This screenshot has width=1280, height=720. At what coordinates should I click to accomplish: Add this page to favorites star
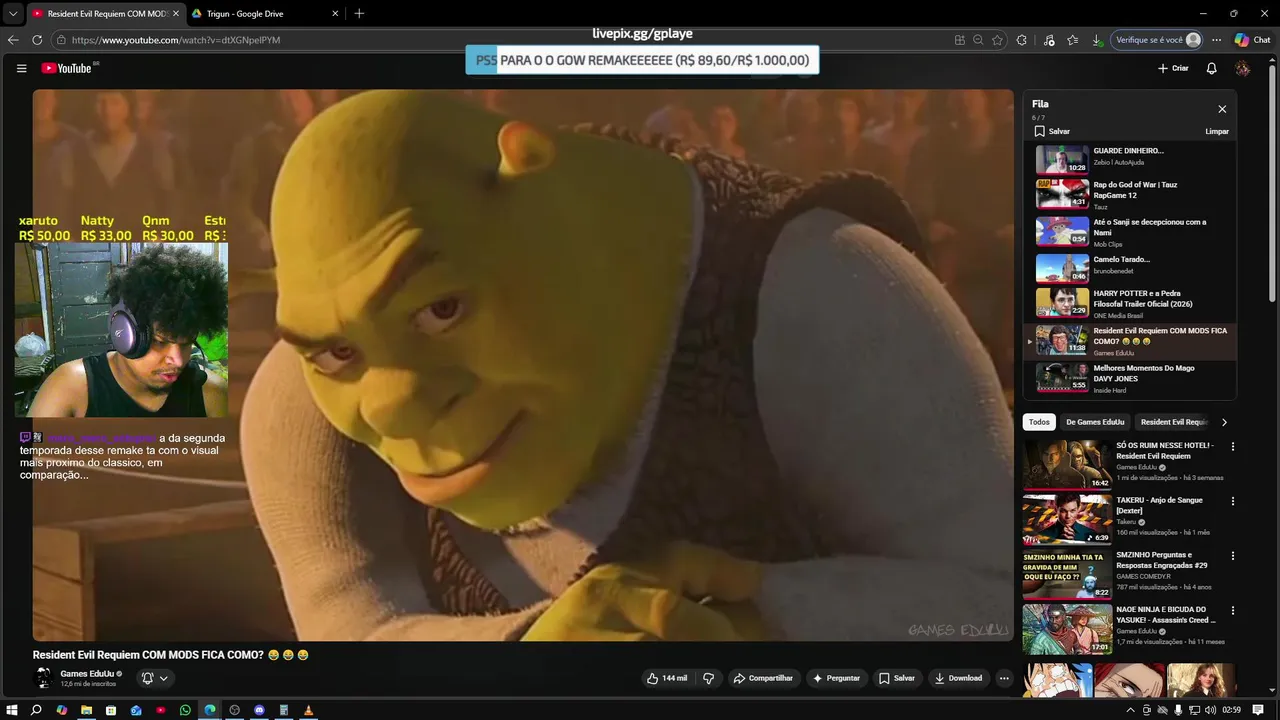click(x=997, y=40)
